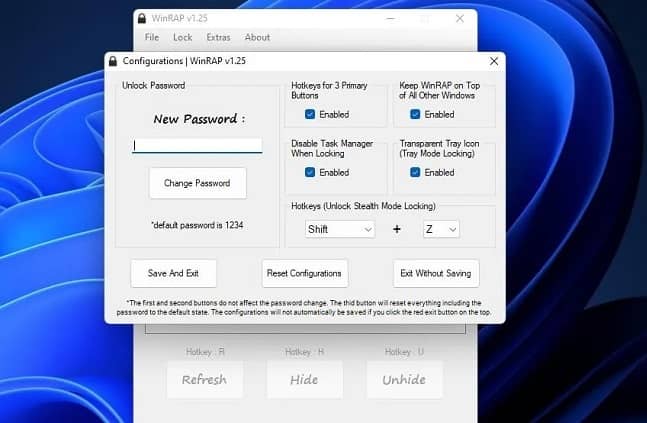Toggle Transparent Tray Icon checkbox
The width and height of the screenshot is (647, 423).
[x=415, y=173]
